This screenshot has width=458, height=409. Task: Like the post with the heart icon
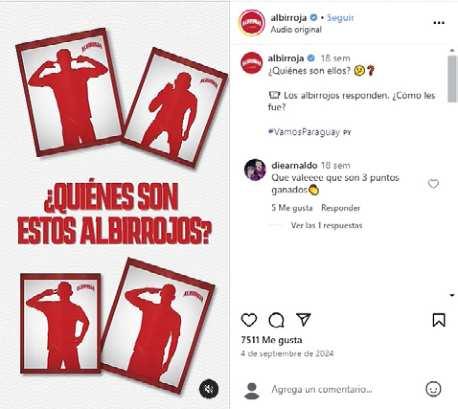click(x=249, y=320)
